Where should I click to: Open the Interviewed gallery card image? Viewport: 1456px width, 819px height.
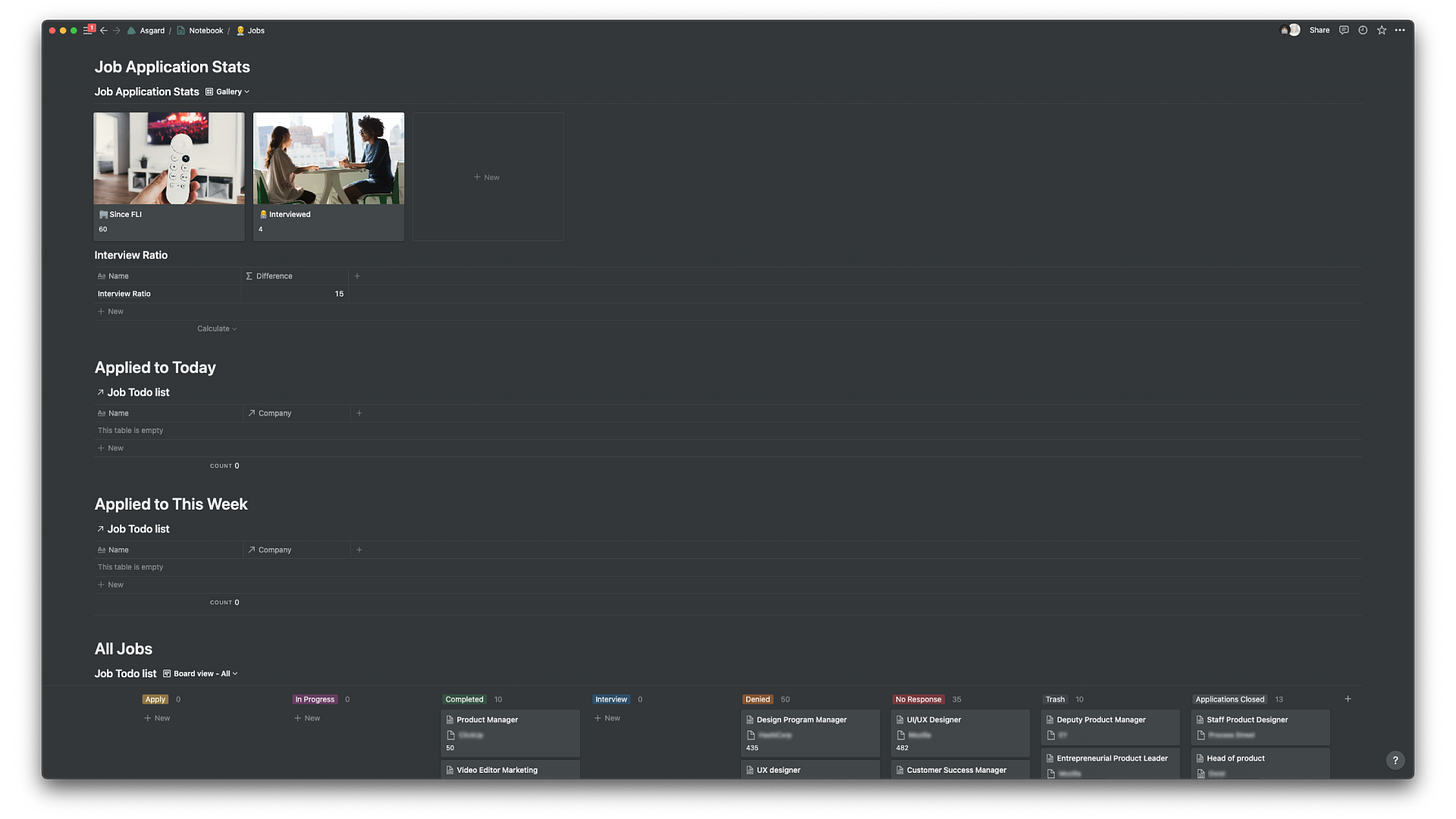point(329,158)
